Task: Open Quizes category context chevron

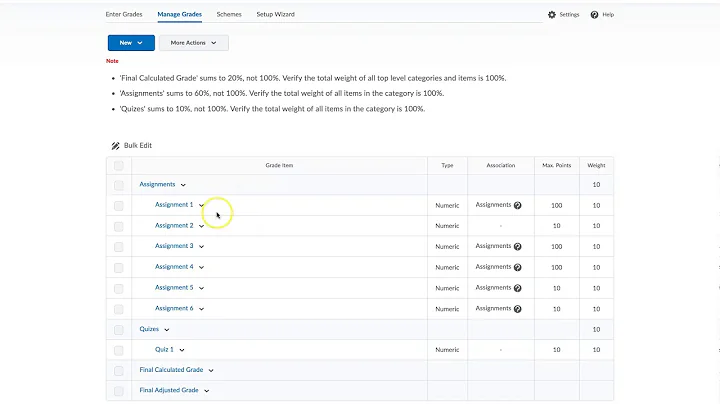Action: (x=167, y=330)
